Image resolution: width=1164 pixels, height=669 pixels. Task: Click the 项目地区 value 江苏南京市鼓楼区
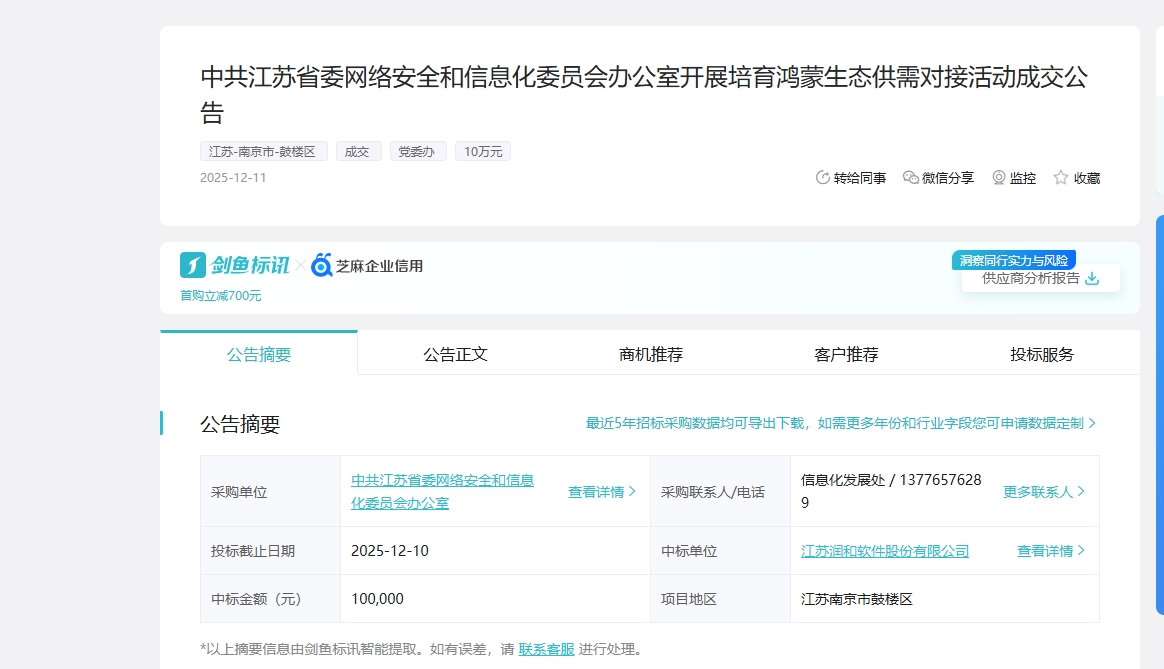857,598
